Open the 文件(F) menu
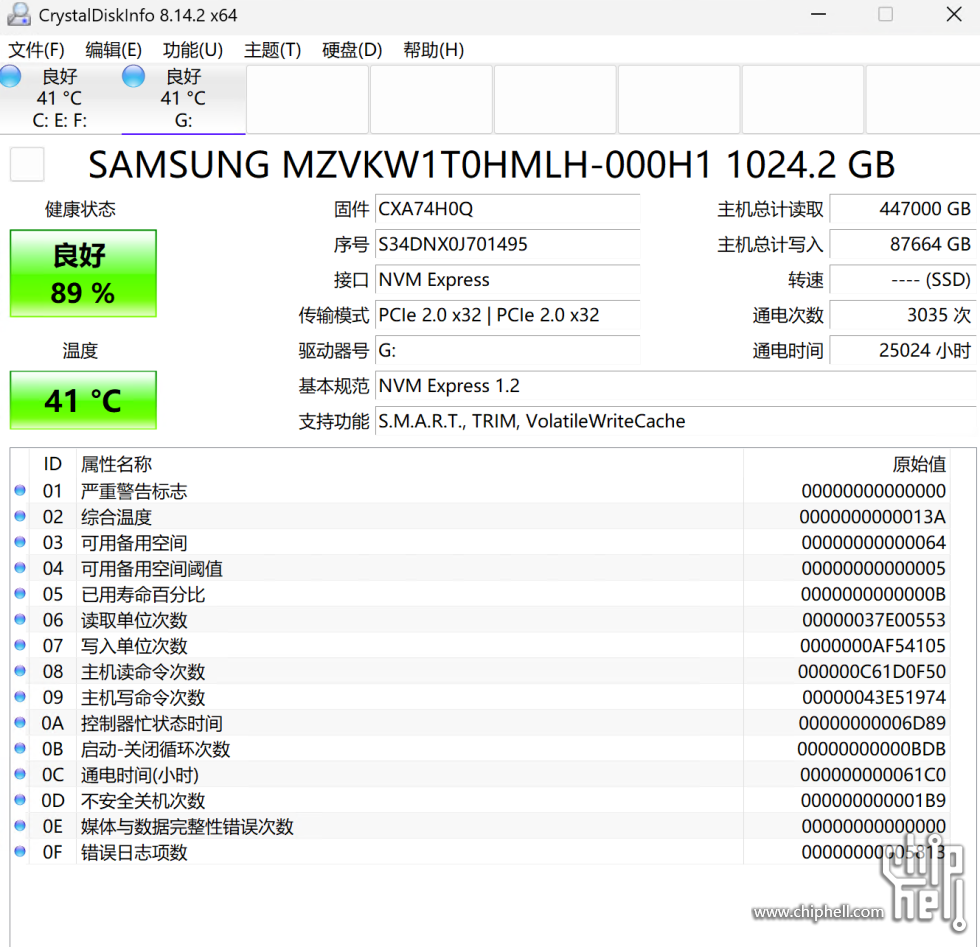The image size is (980, 947). (x=36, y=50)
